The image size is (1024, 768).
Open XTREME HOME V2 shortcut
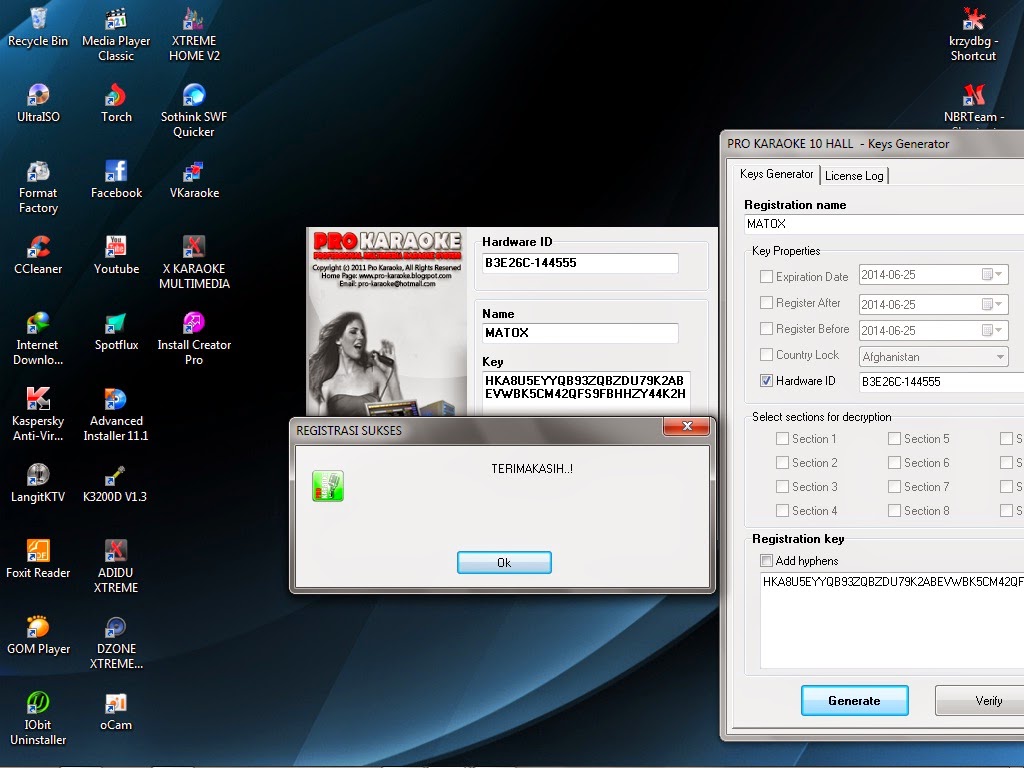coord(194,35)
